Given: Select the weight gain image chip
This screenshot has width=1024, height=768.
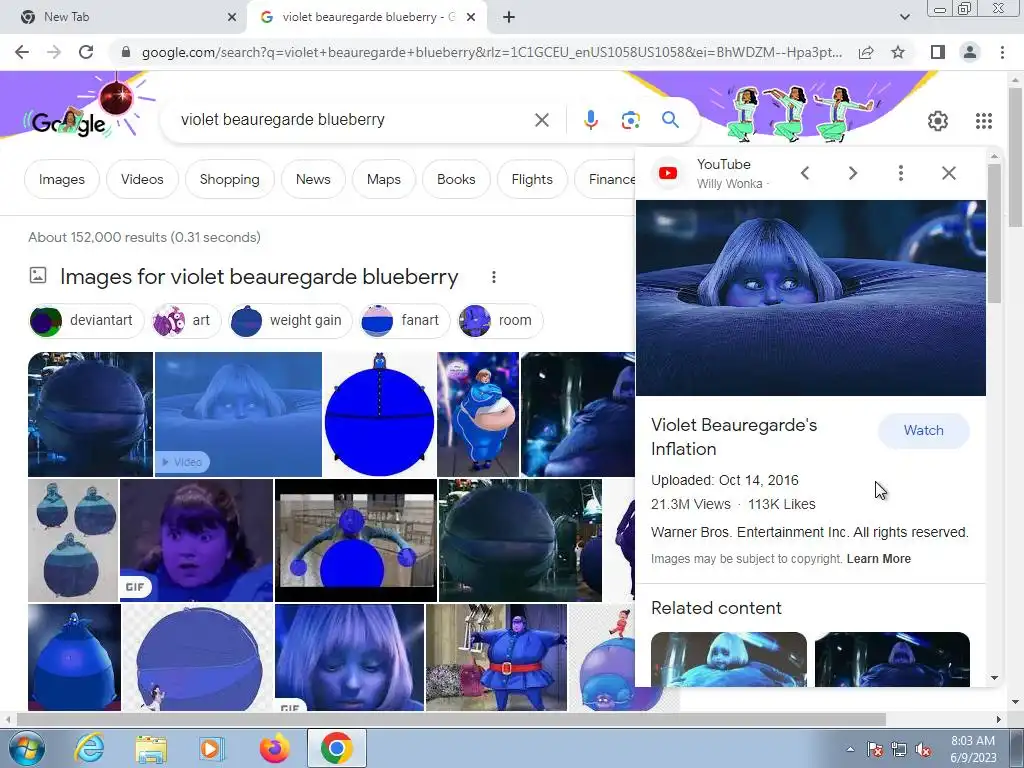Looking at the screenshot, I should click(291, 321).
